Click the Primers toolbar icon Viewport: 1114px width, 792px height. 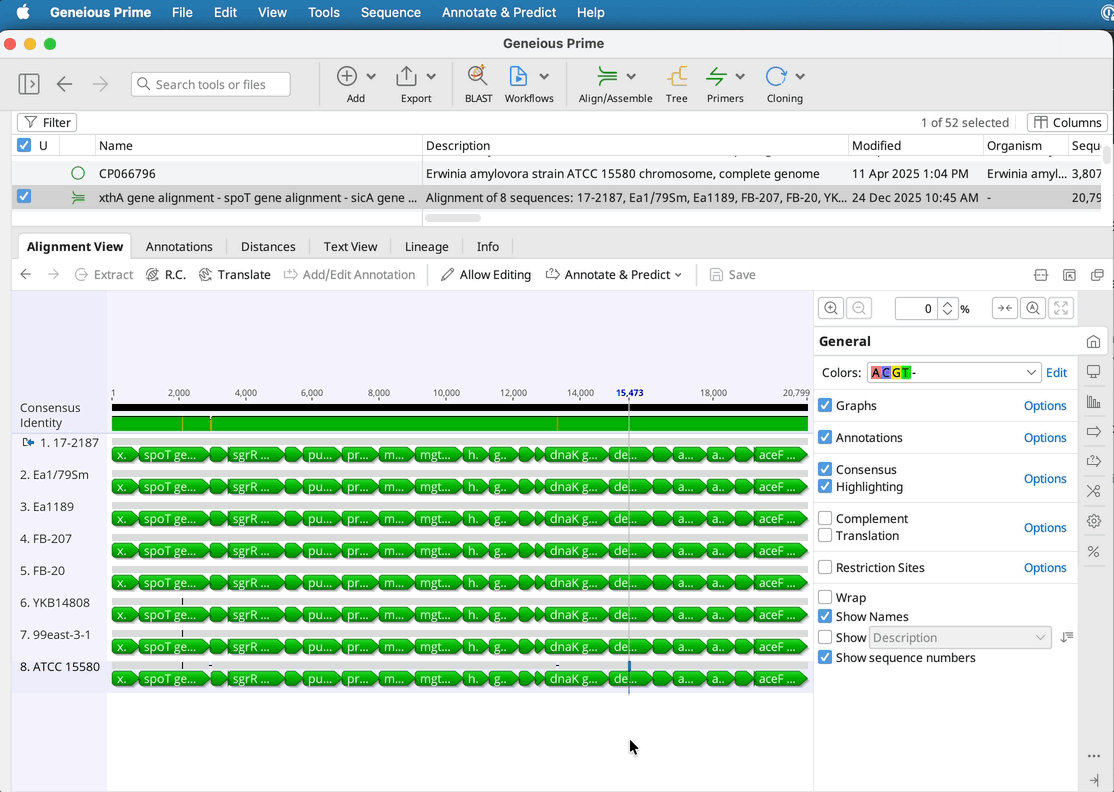[x=716, y=77]
